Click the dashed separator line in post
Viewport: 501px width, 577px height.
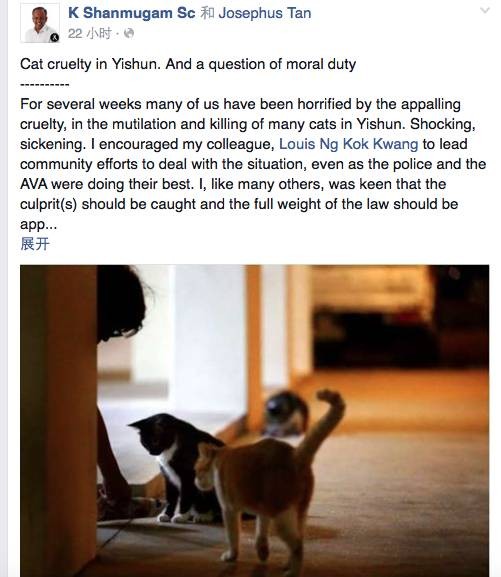click(x=45, y=85)
